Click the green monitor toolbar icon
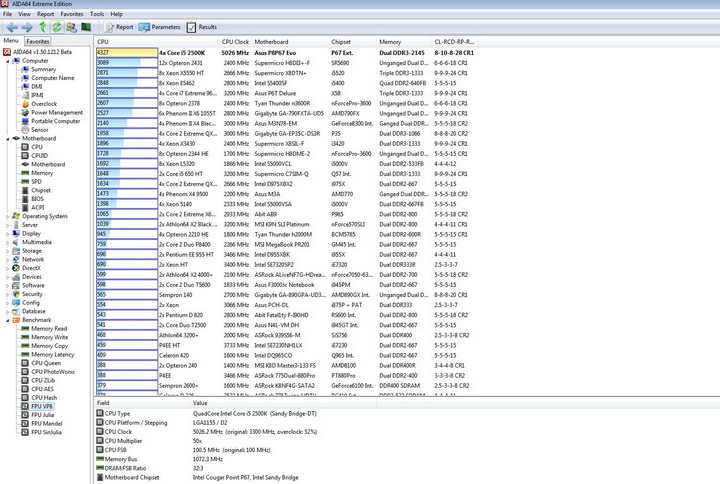720x484 pixels. pyautogui.click(x=85, y=27)
